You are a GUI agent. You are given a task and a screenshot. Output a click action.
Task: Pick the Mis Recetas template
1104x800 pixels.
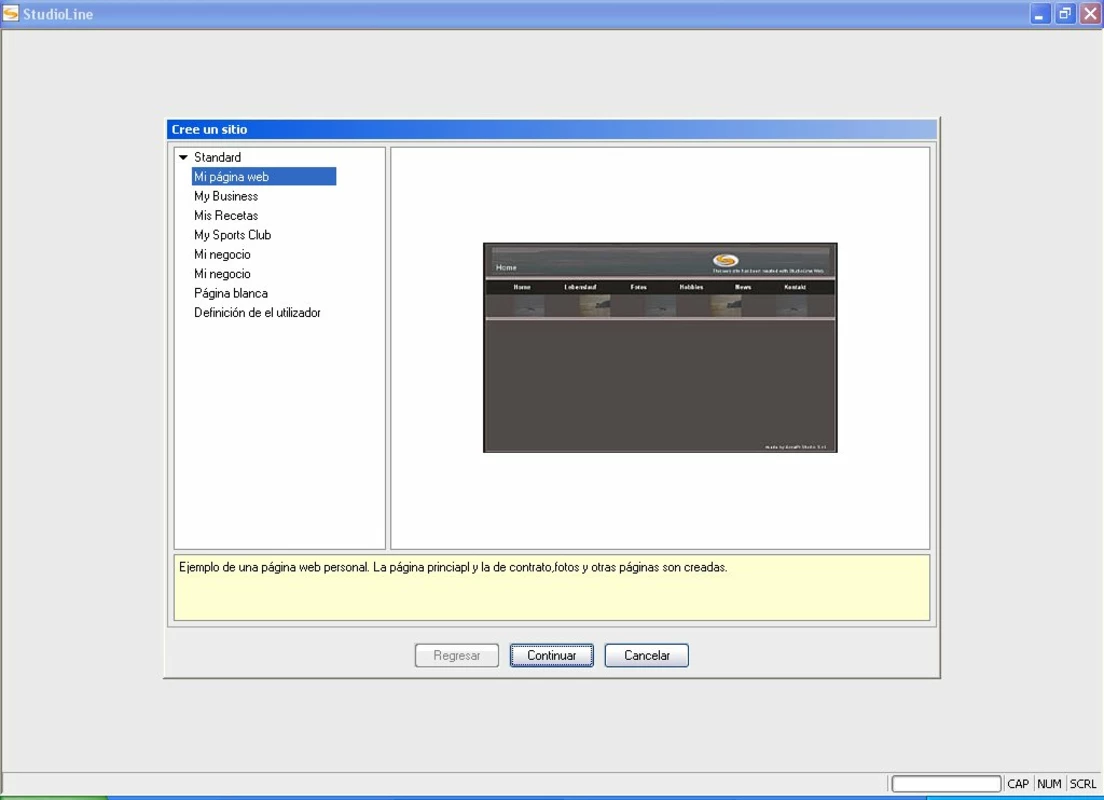pyautogui.click(x=226, y=215)
